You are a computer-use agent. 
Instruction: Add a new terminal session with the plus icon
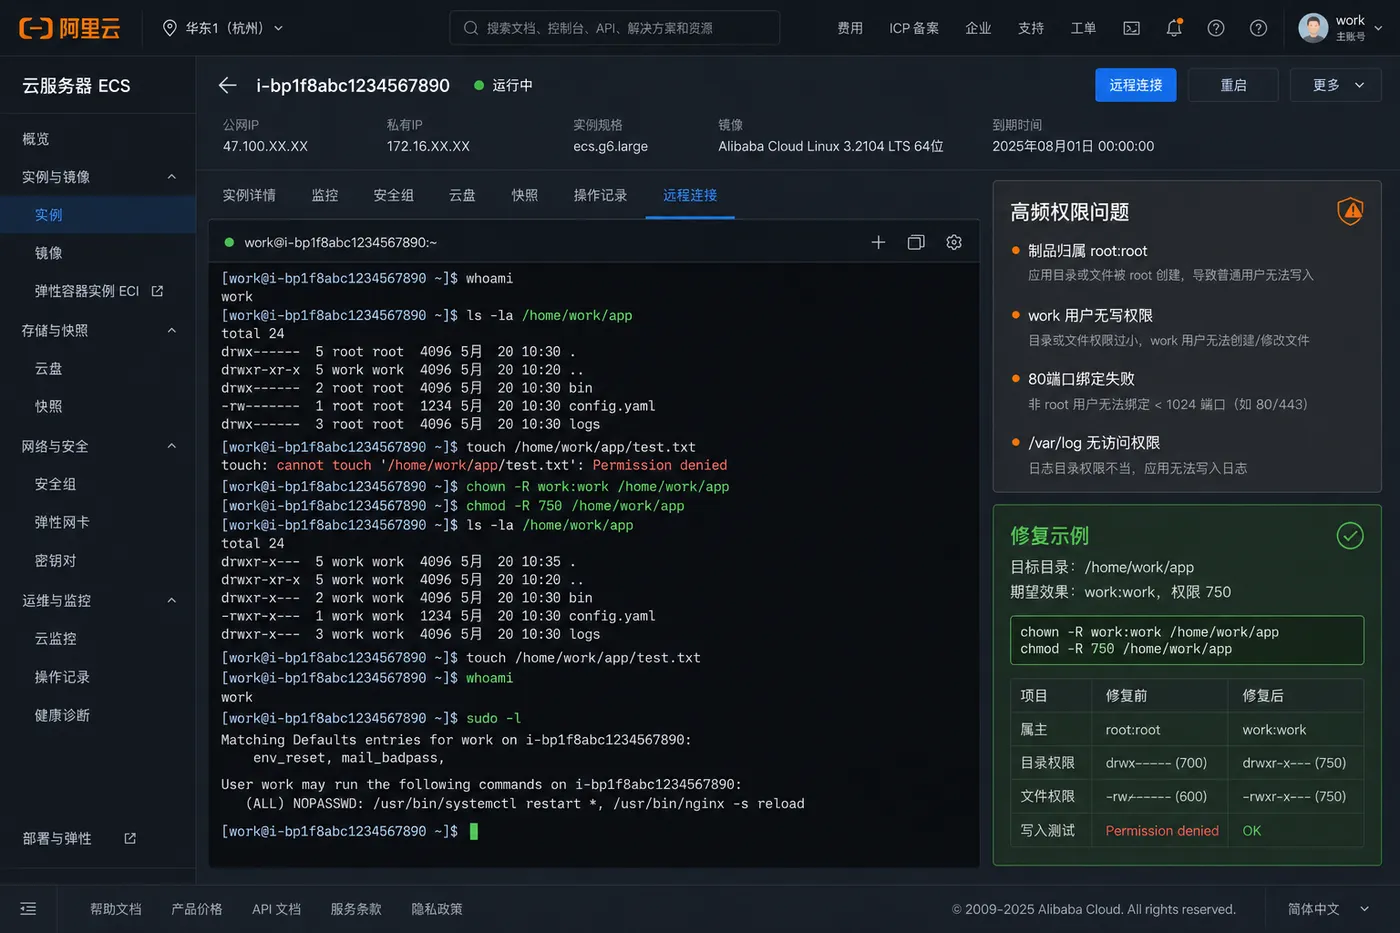tap(878, 242)
